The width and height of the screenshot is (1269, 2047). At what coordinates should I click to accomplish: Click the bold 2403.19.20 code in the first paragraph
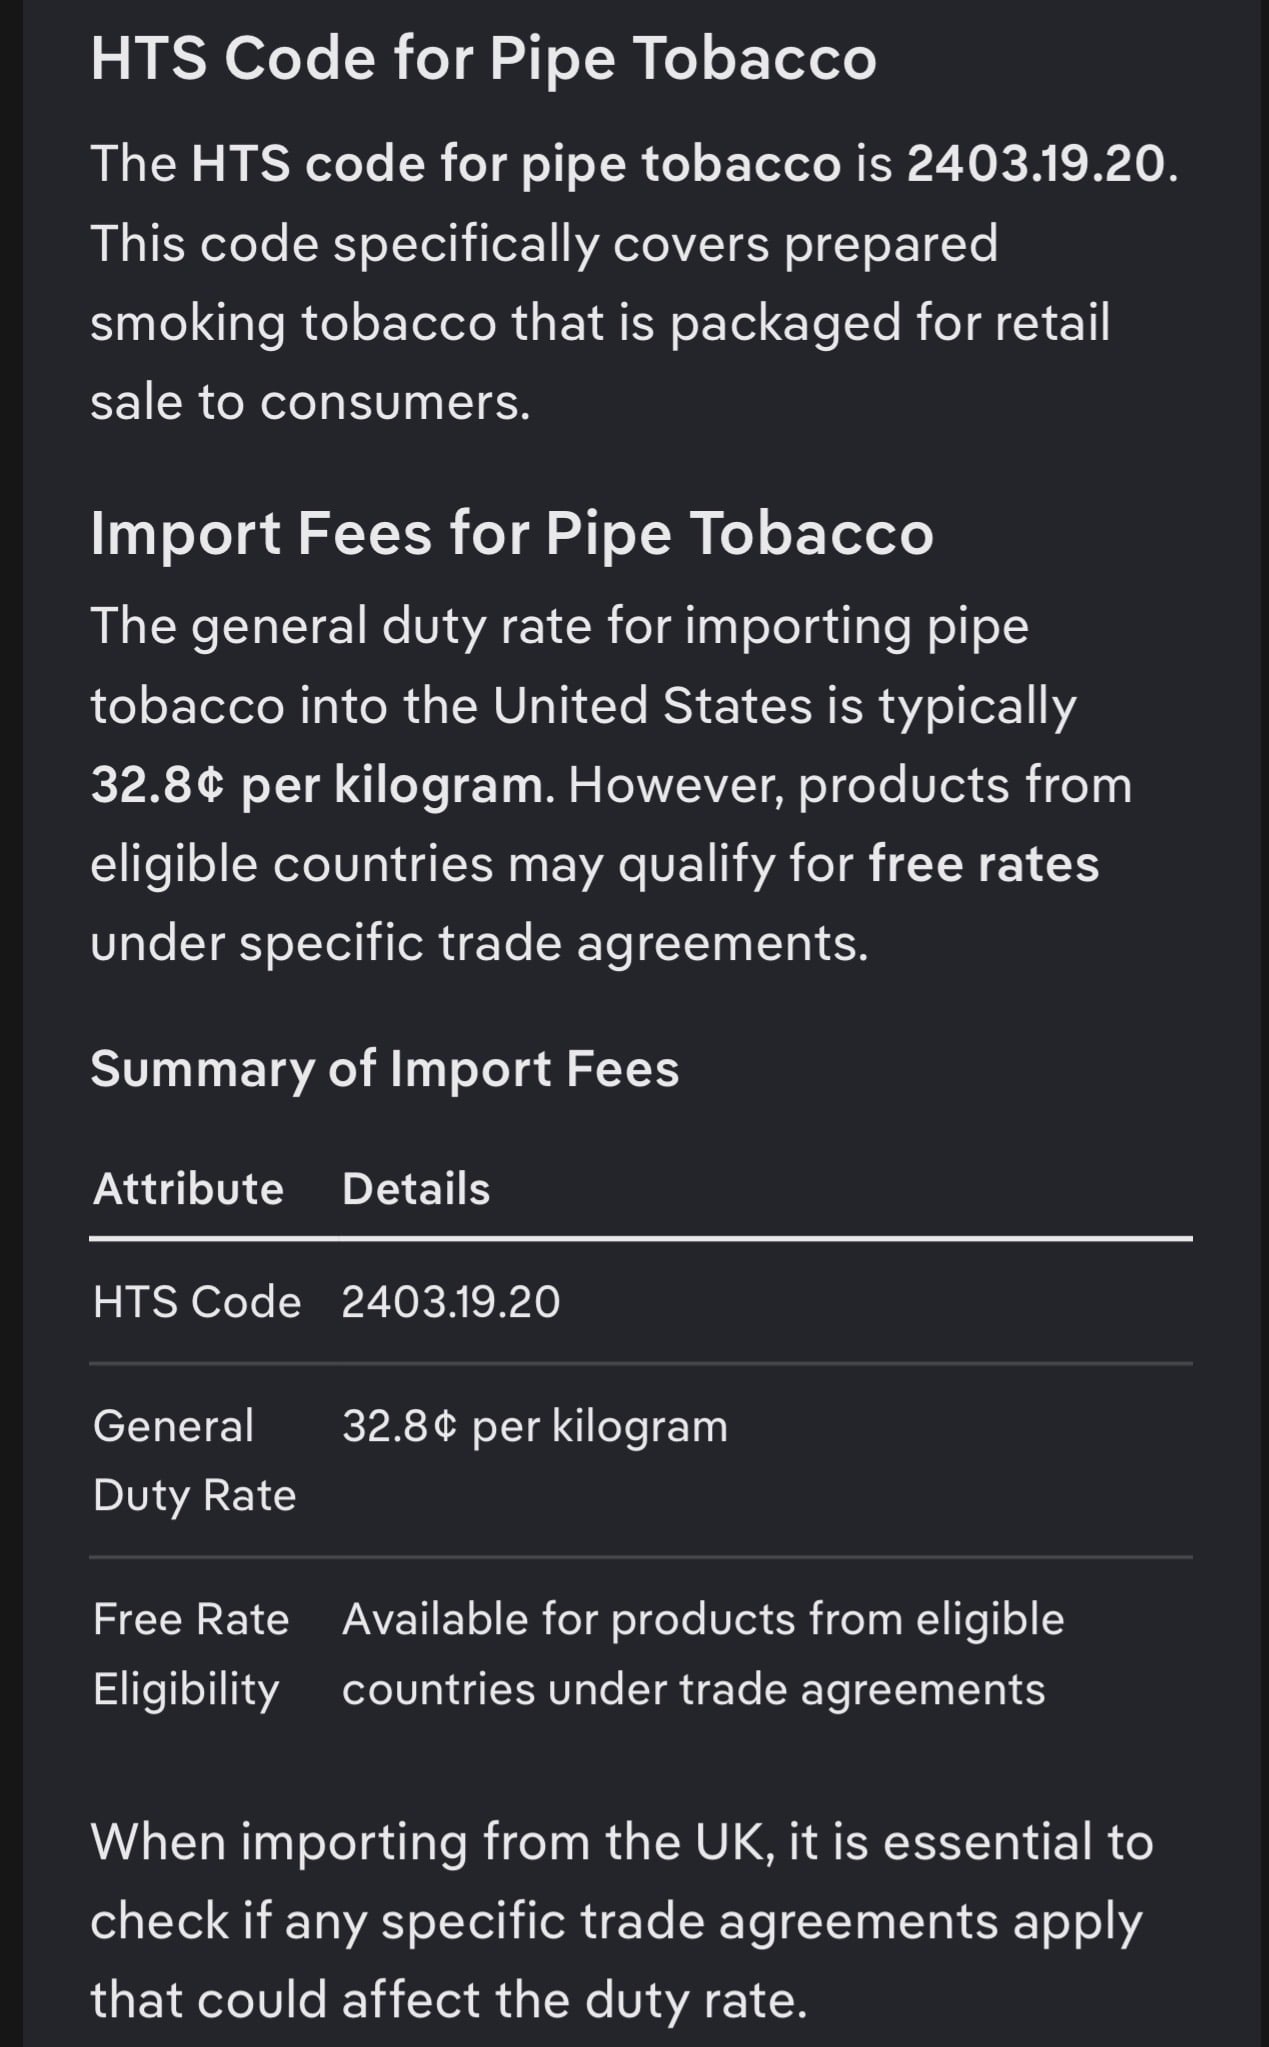click(1036, 164)
